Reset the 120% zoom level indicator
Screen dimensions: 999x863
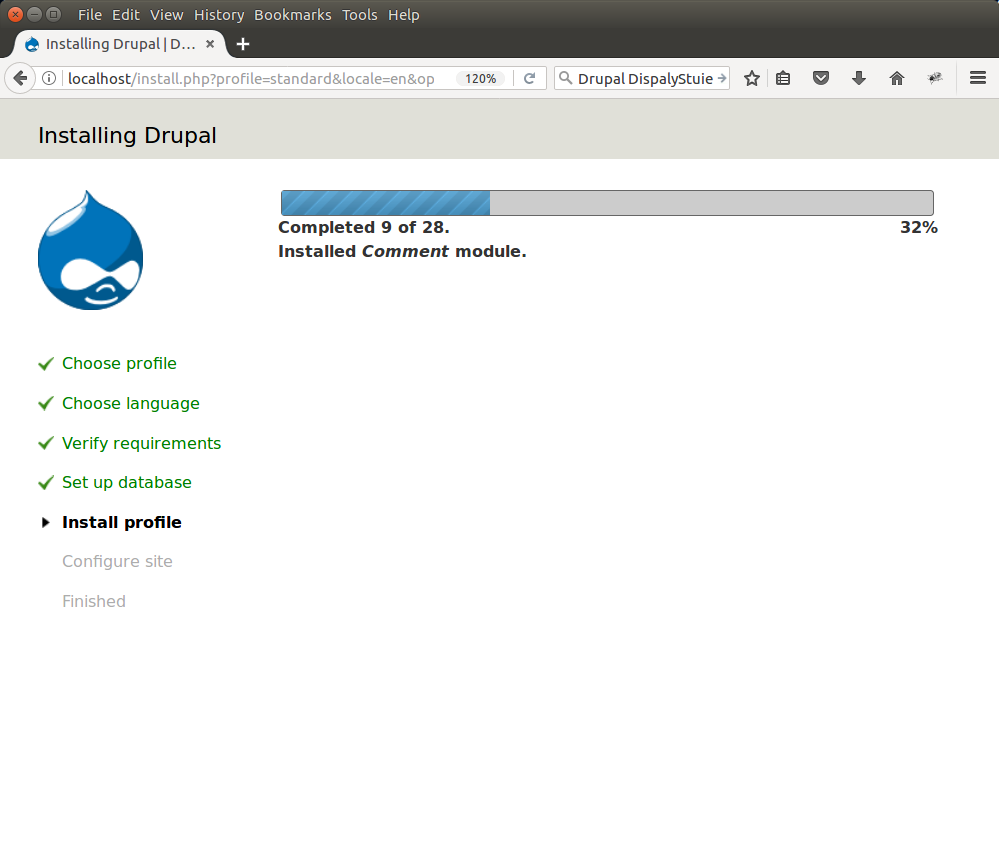(x=480, y=78)
